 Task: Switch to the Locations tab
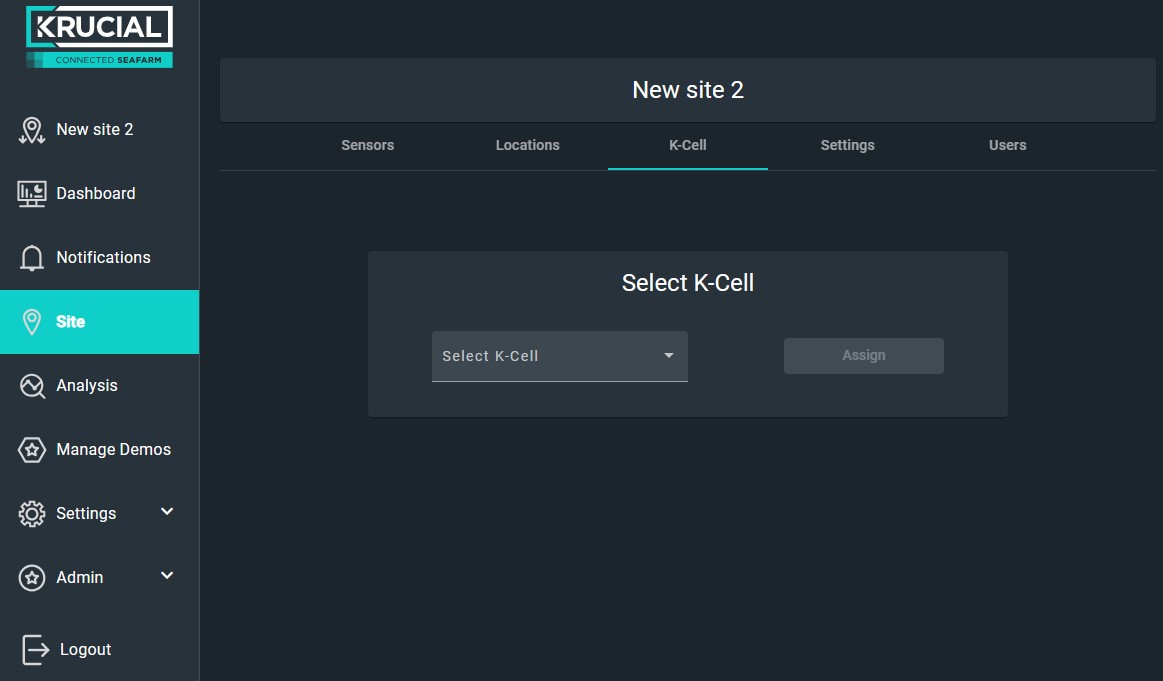click(527, 145)
